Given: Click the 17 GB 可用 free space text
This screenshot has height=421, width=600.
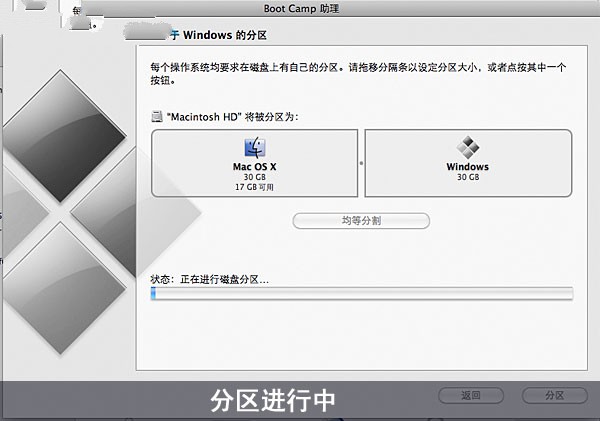Looking at the screenshot, I should (254, 187).
